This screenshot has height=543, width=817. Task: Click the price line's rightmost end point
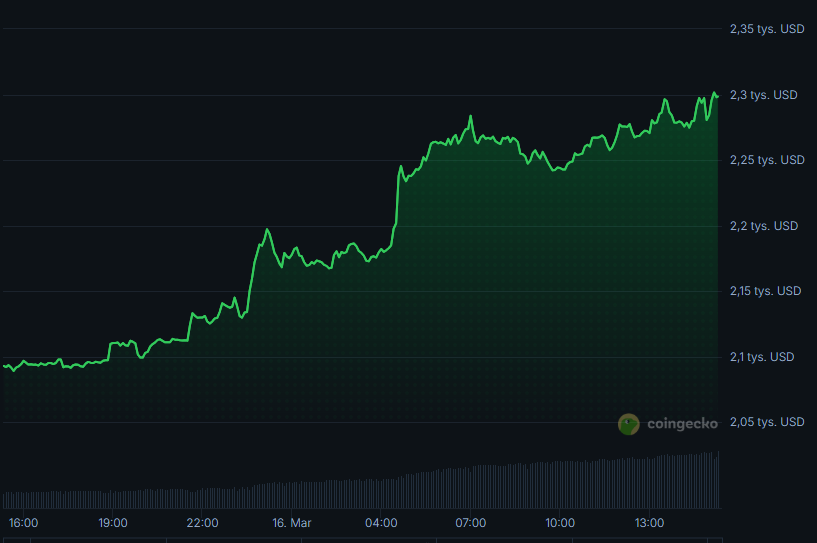pos(717,96)
